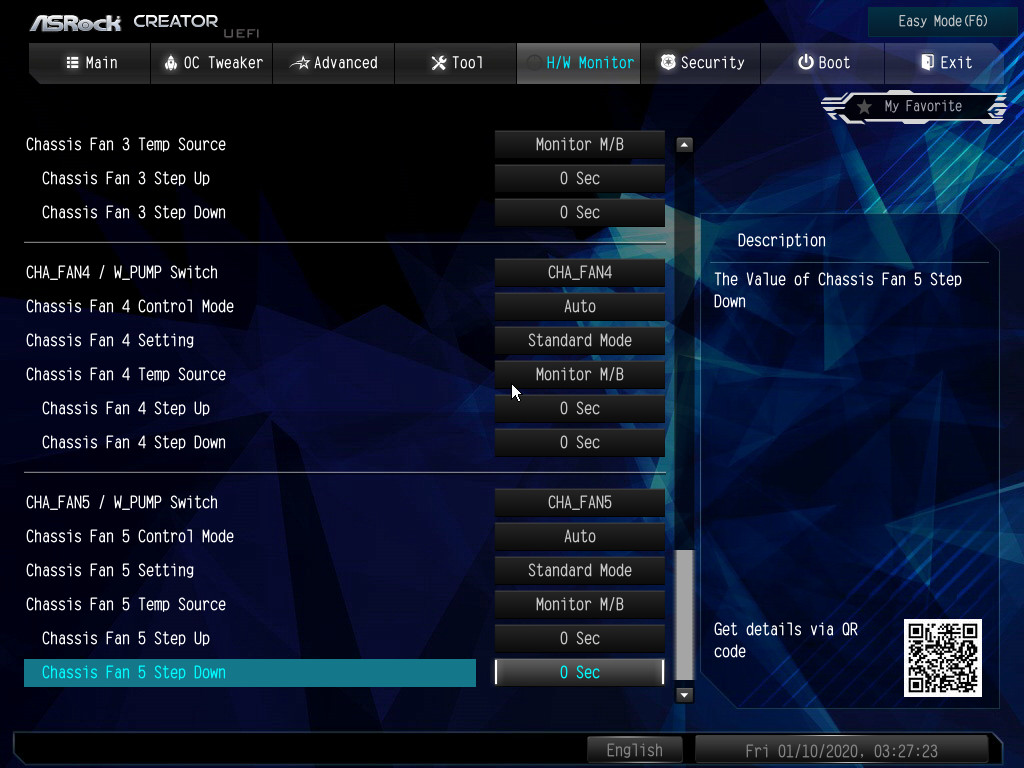Click the QR code image

942,657
